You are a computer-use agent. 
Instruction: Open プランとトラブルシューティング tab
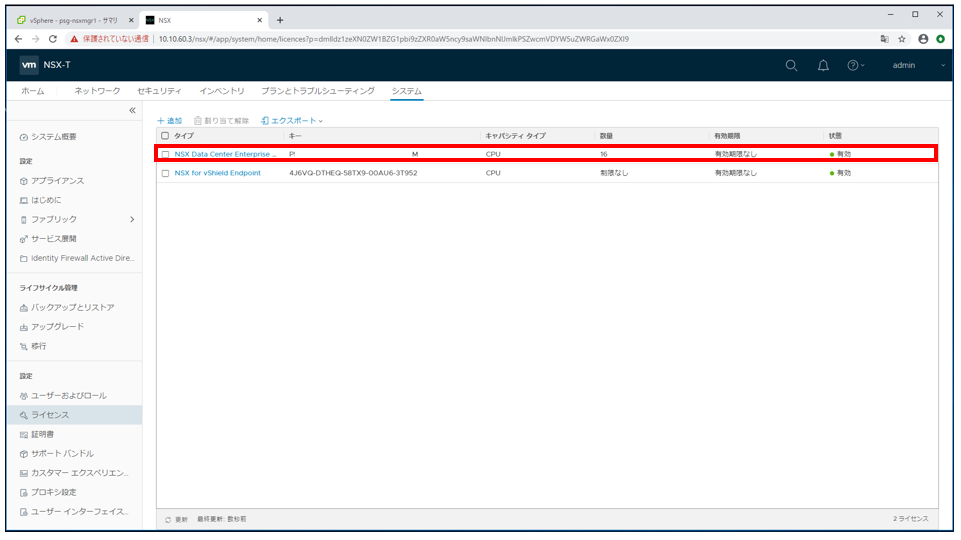[317, 91]
